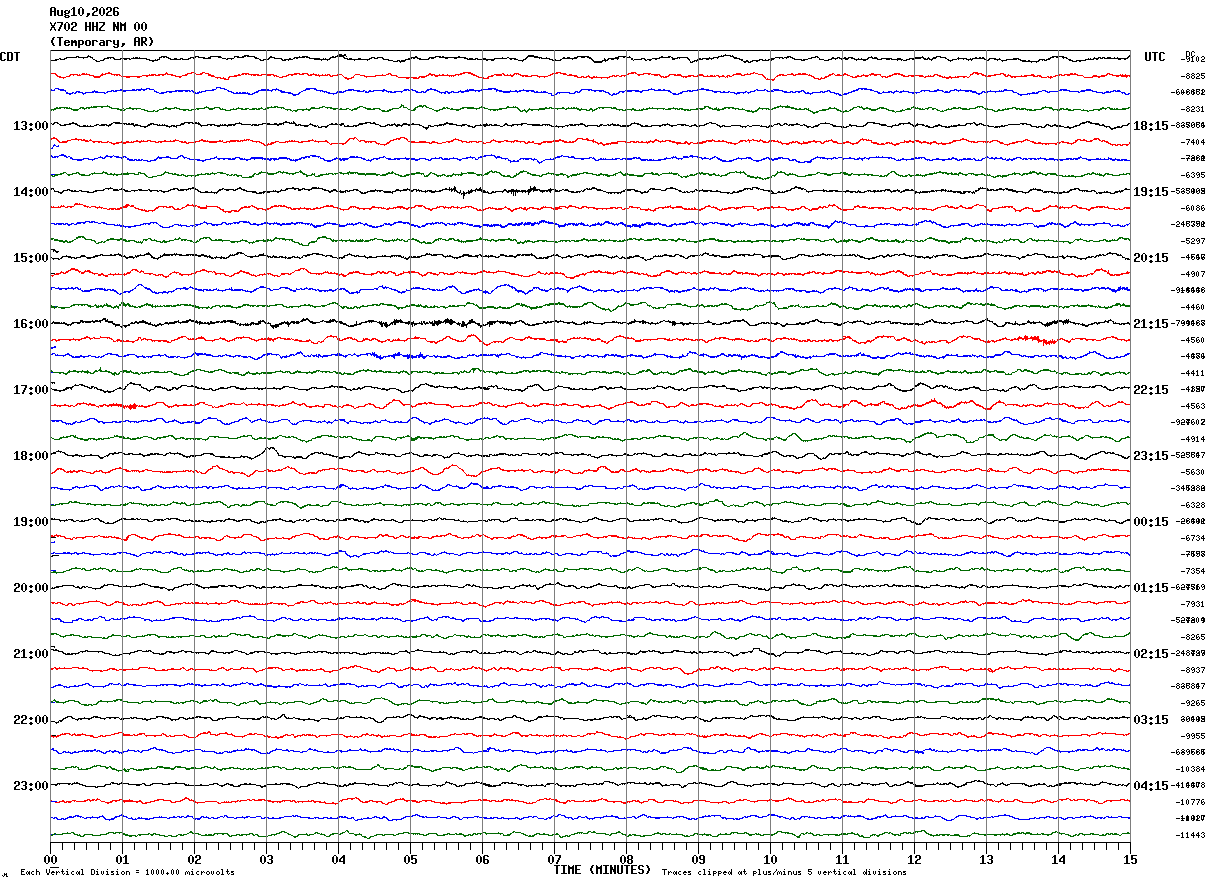The image size is (1210, 886).
Task: Click the vertical division microvolts note
Action: pyautogui.click(x=127, y=873)
